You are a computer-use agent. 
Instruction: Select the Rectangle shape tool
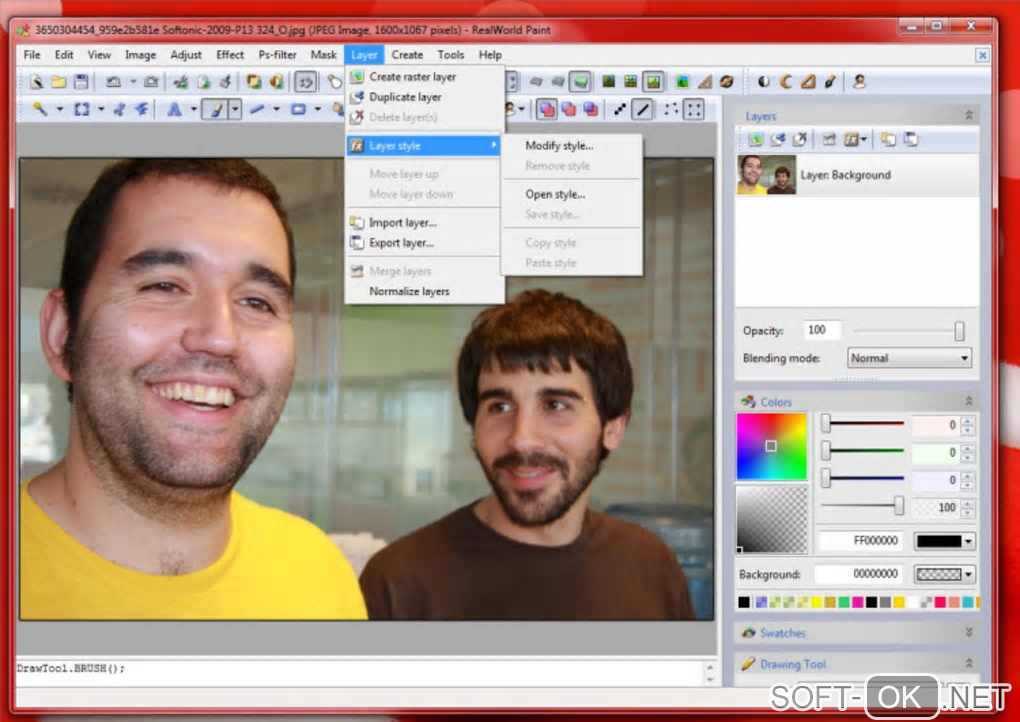coord(298,109)
